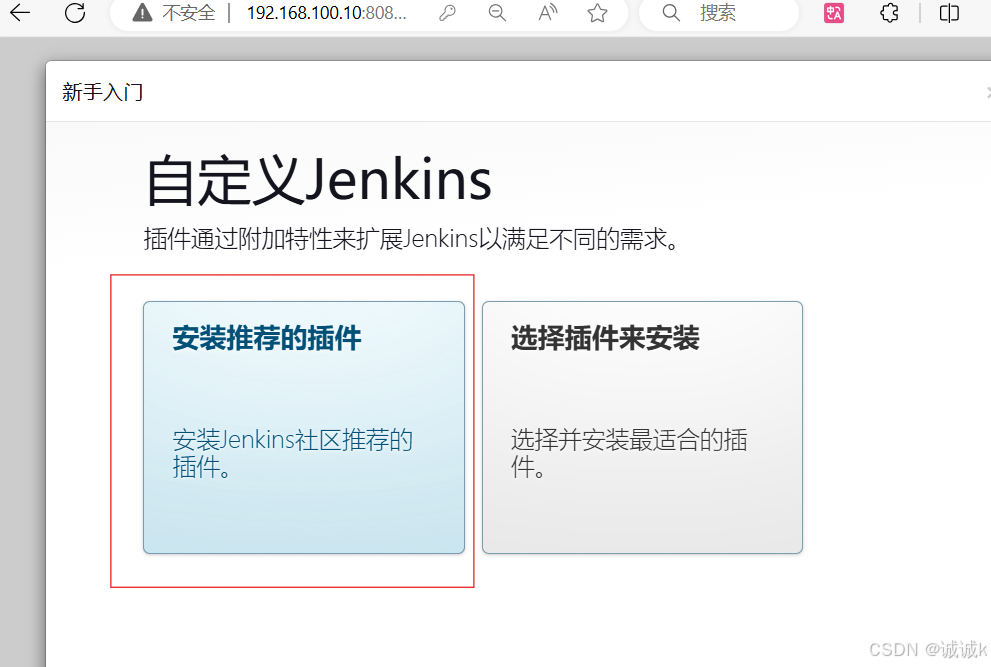Add page to favorites with star icon
The width and height of the screenshot is (991, 667).
coord(597,13)
